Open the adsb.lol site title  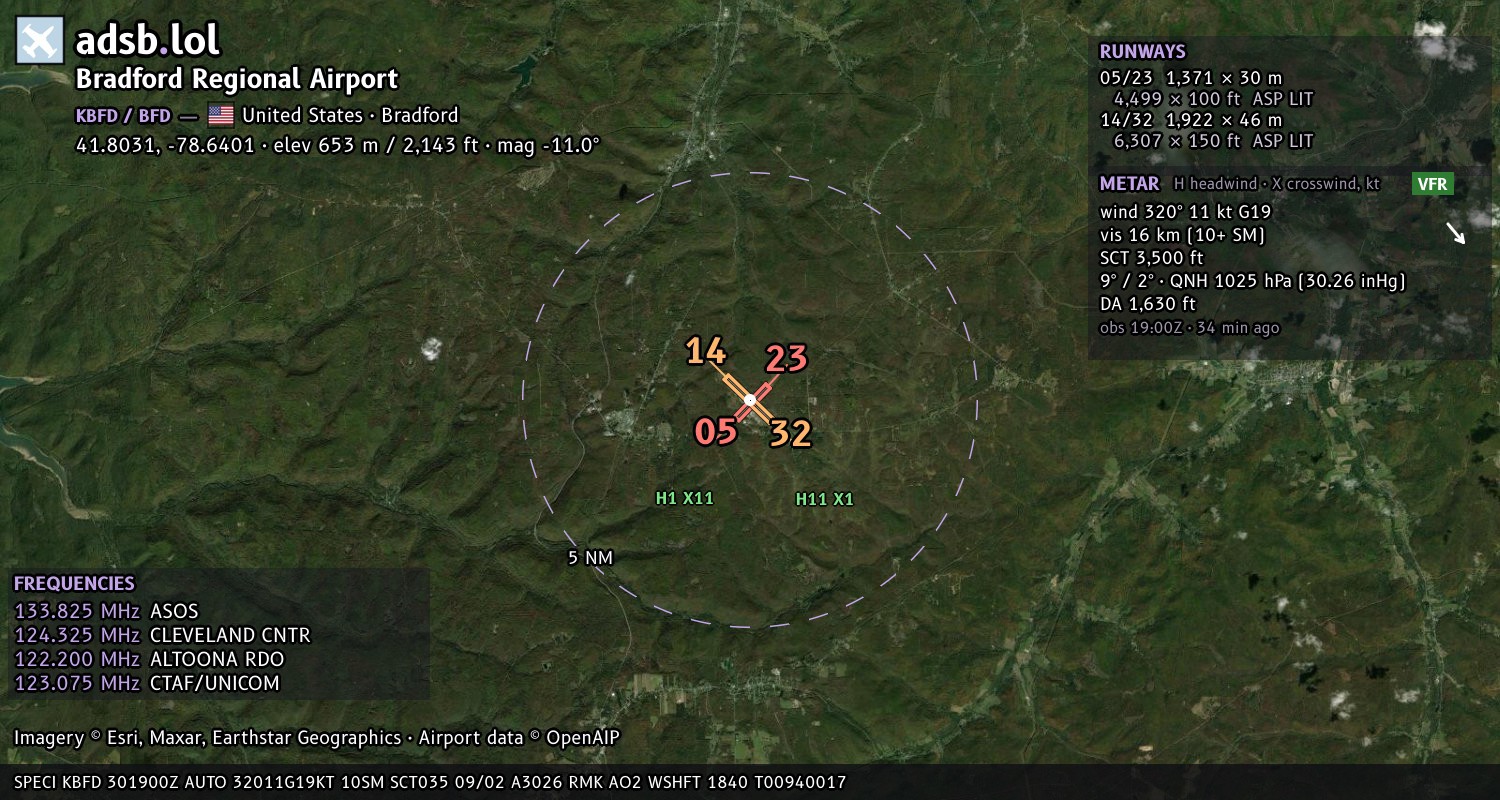(x=147, y=41)
